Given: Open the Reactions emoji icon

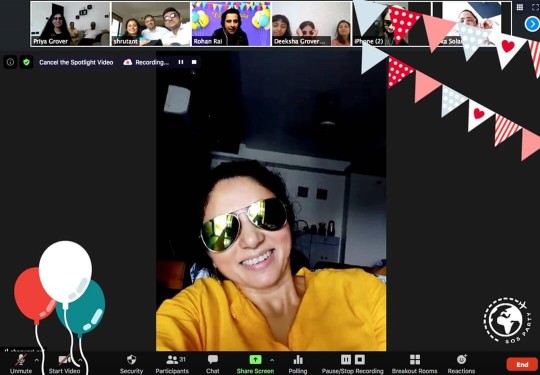Looking at the screenshot, I should click(461, 360).
